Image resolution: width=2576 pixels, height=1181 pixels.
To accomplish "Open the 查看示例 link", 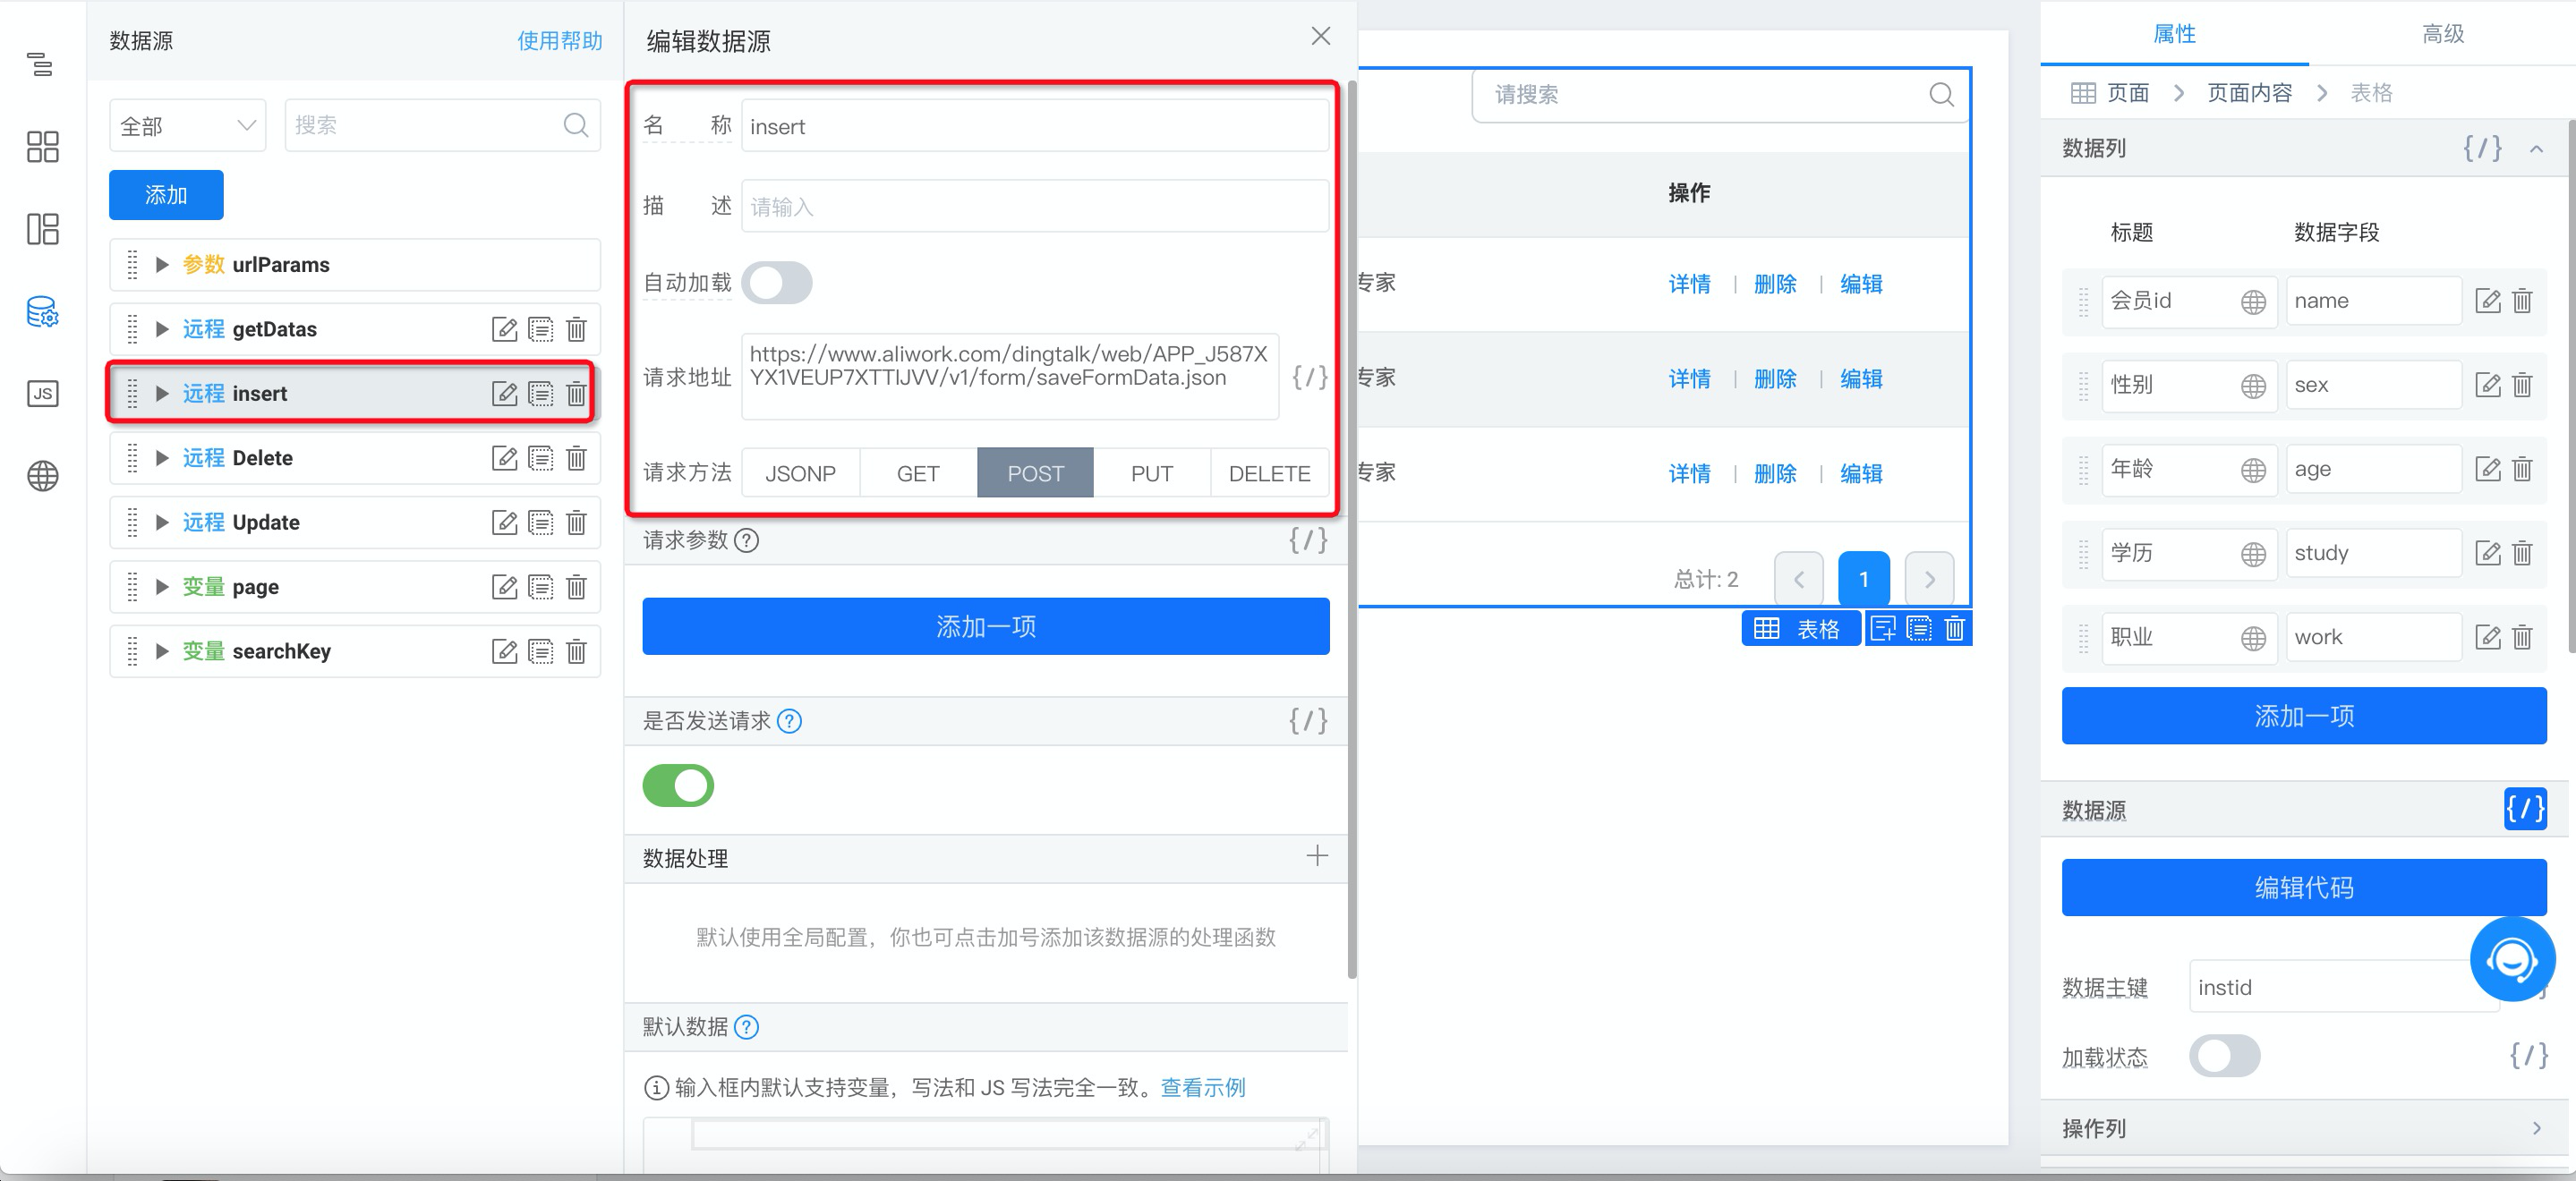I will [1203, 1088].
